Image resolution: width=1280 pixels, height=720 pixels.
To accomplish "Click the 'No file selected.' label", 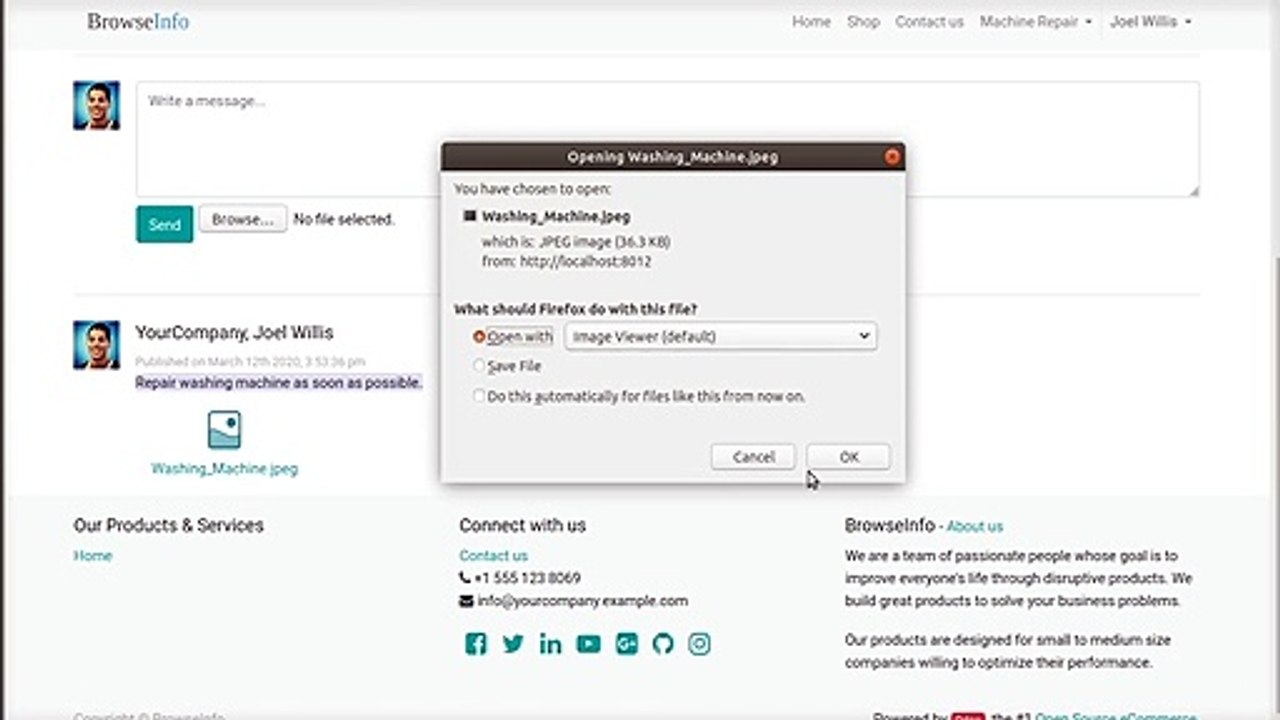I will 344,220.
